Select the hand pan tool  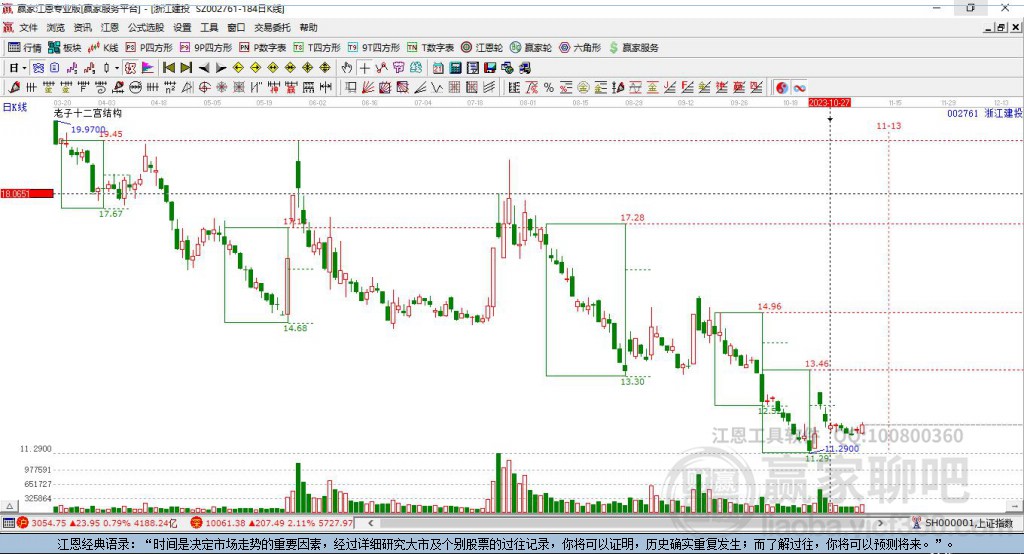[347, 68]
